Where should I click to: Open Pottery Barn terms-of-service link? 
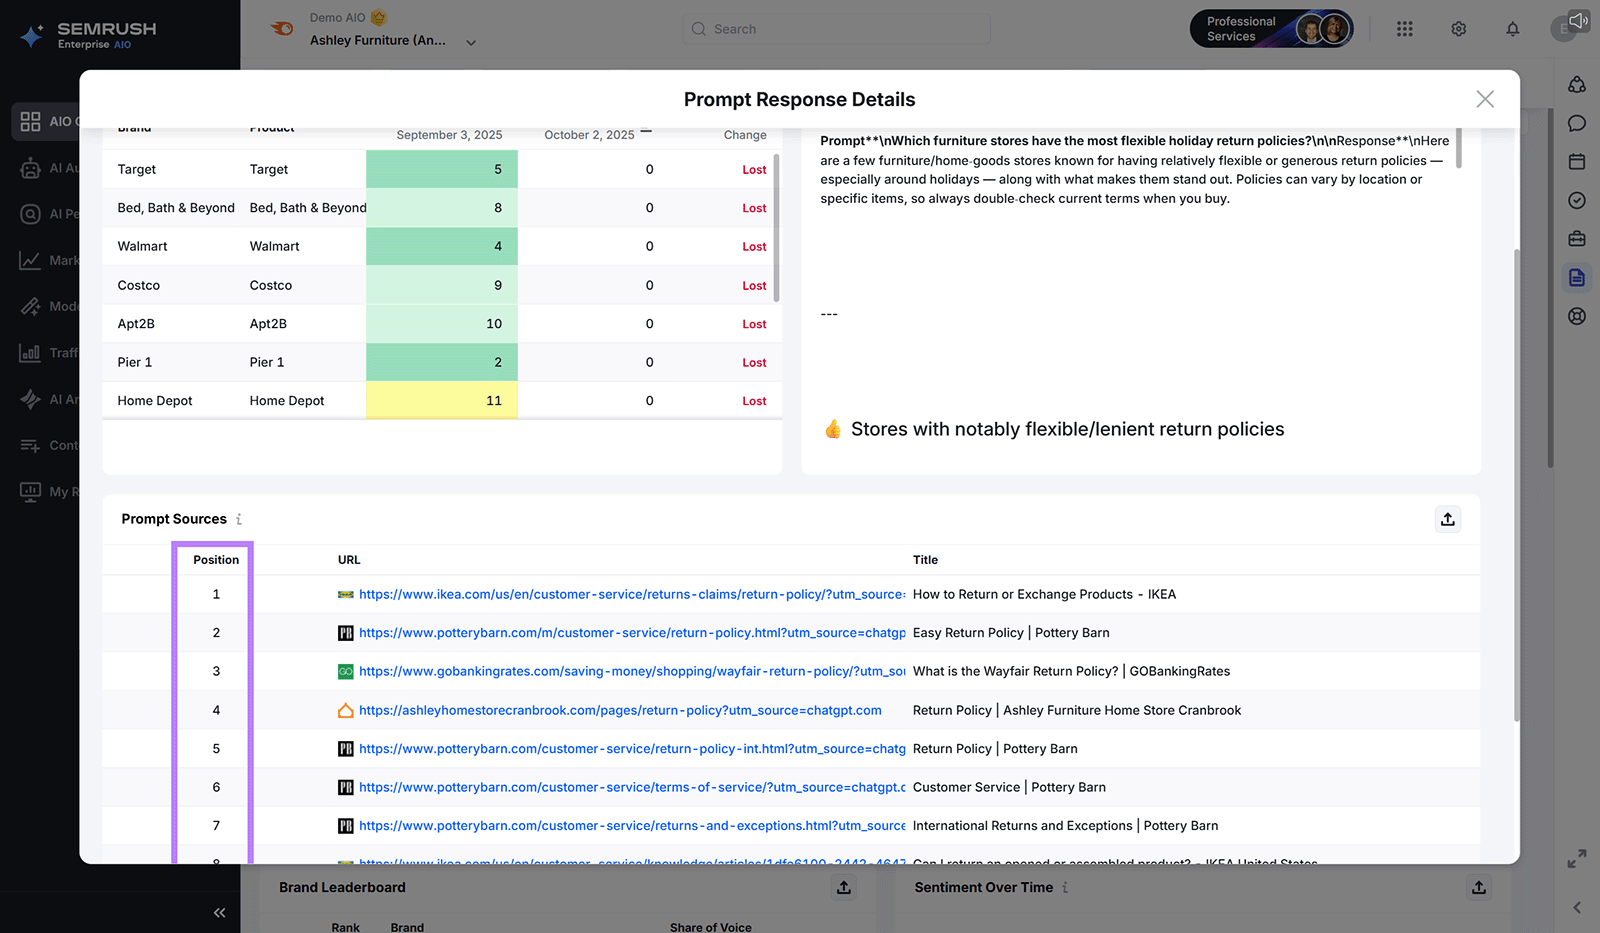632,787
